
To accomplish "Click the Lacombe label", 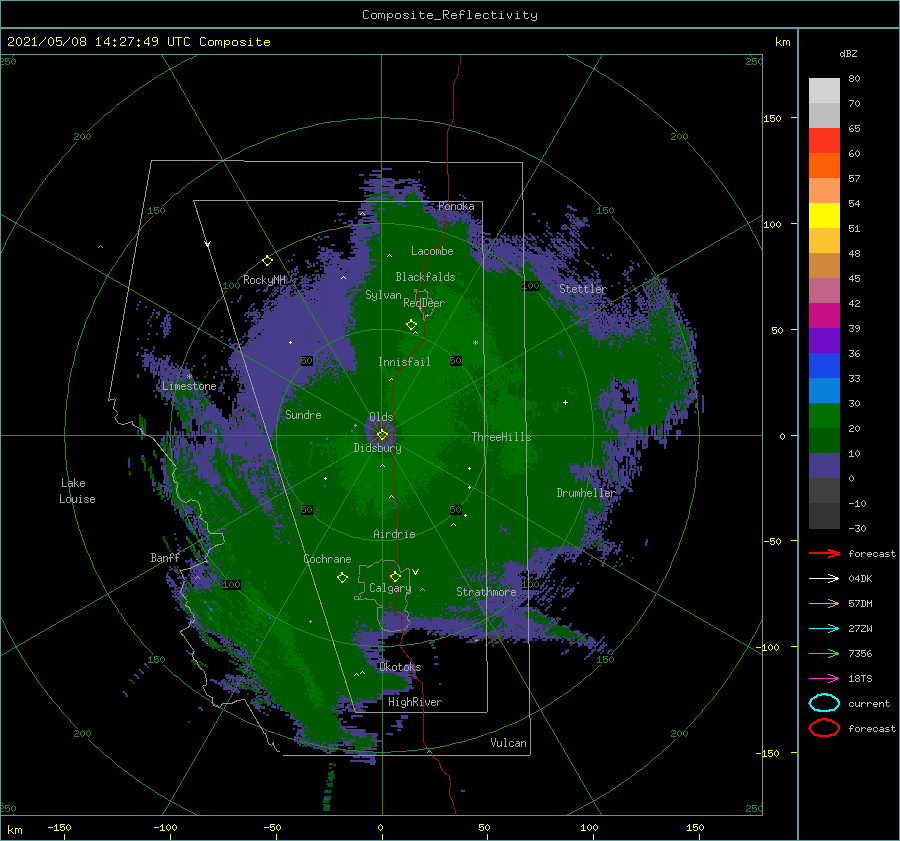I will click(x=432, y=251).
